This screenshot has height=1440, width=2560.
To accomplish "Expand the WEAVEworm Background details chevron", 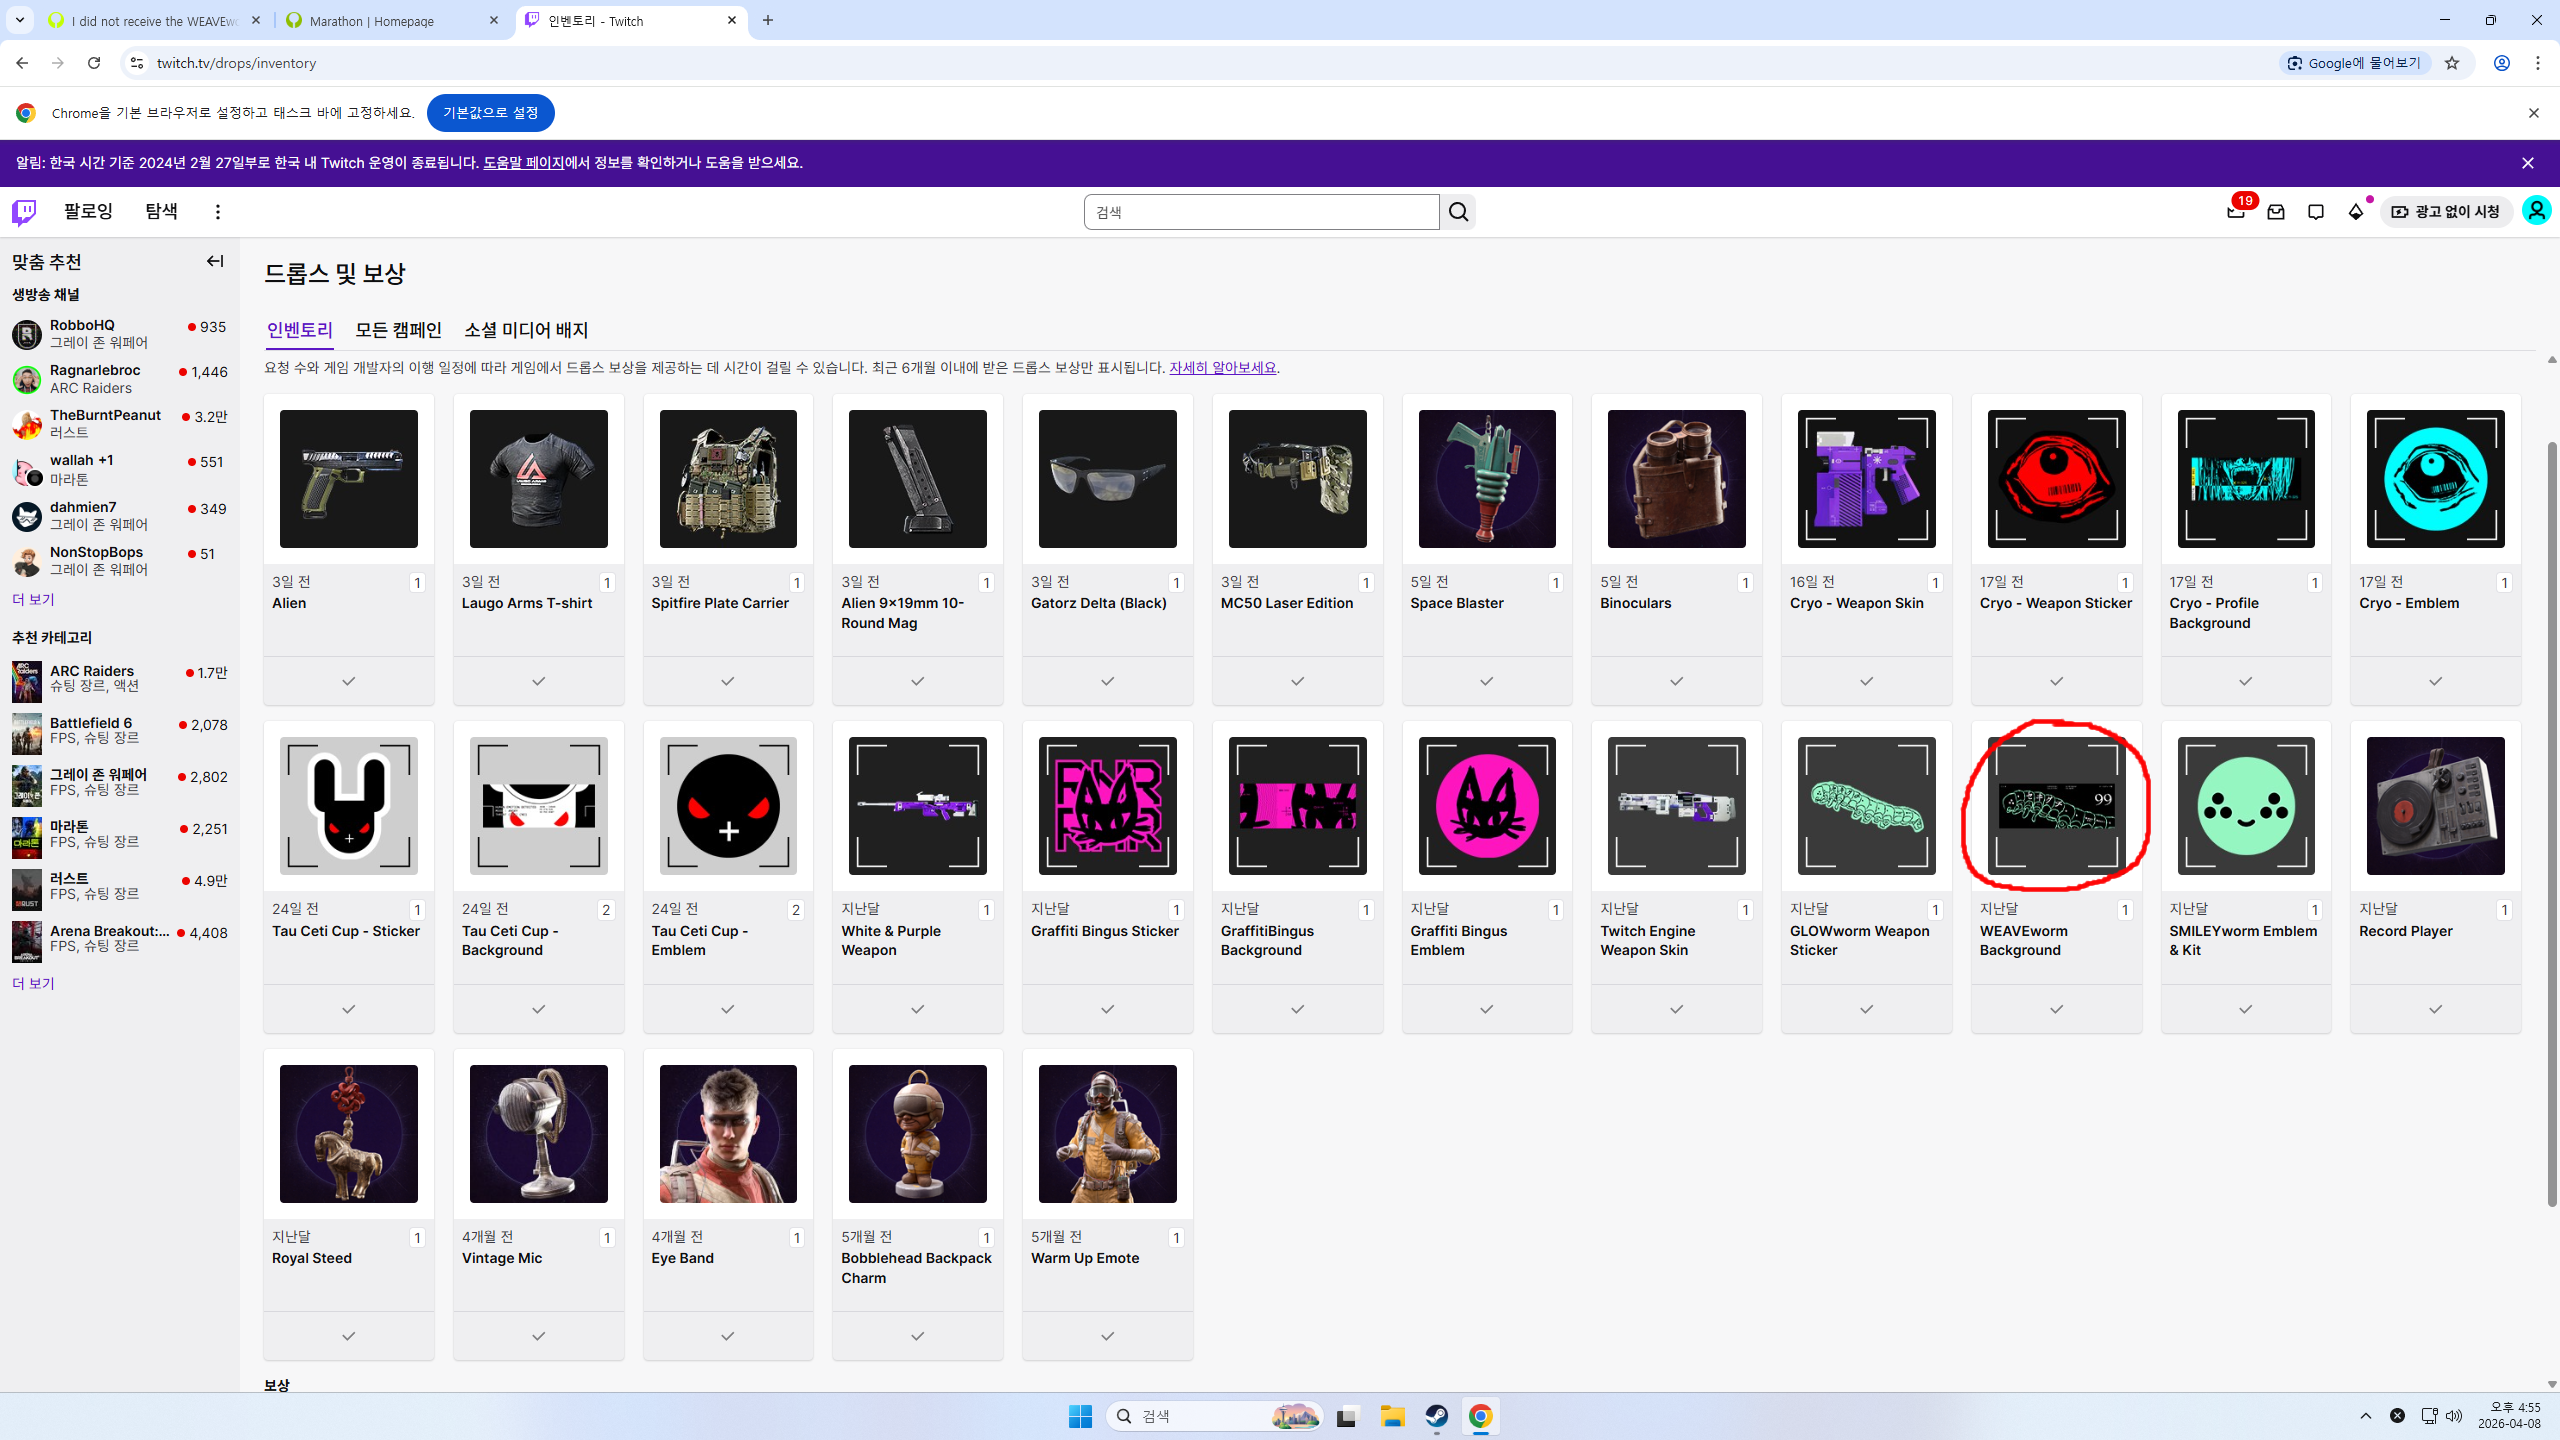I will point(2056,1009).
